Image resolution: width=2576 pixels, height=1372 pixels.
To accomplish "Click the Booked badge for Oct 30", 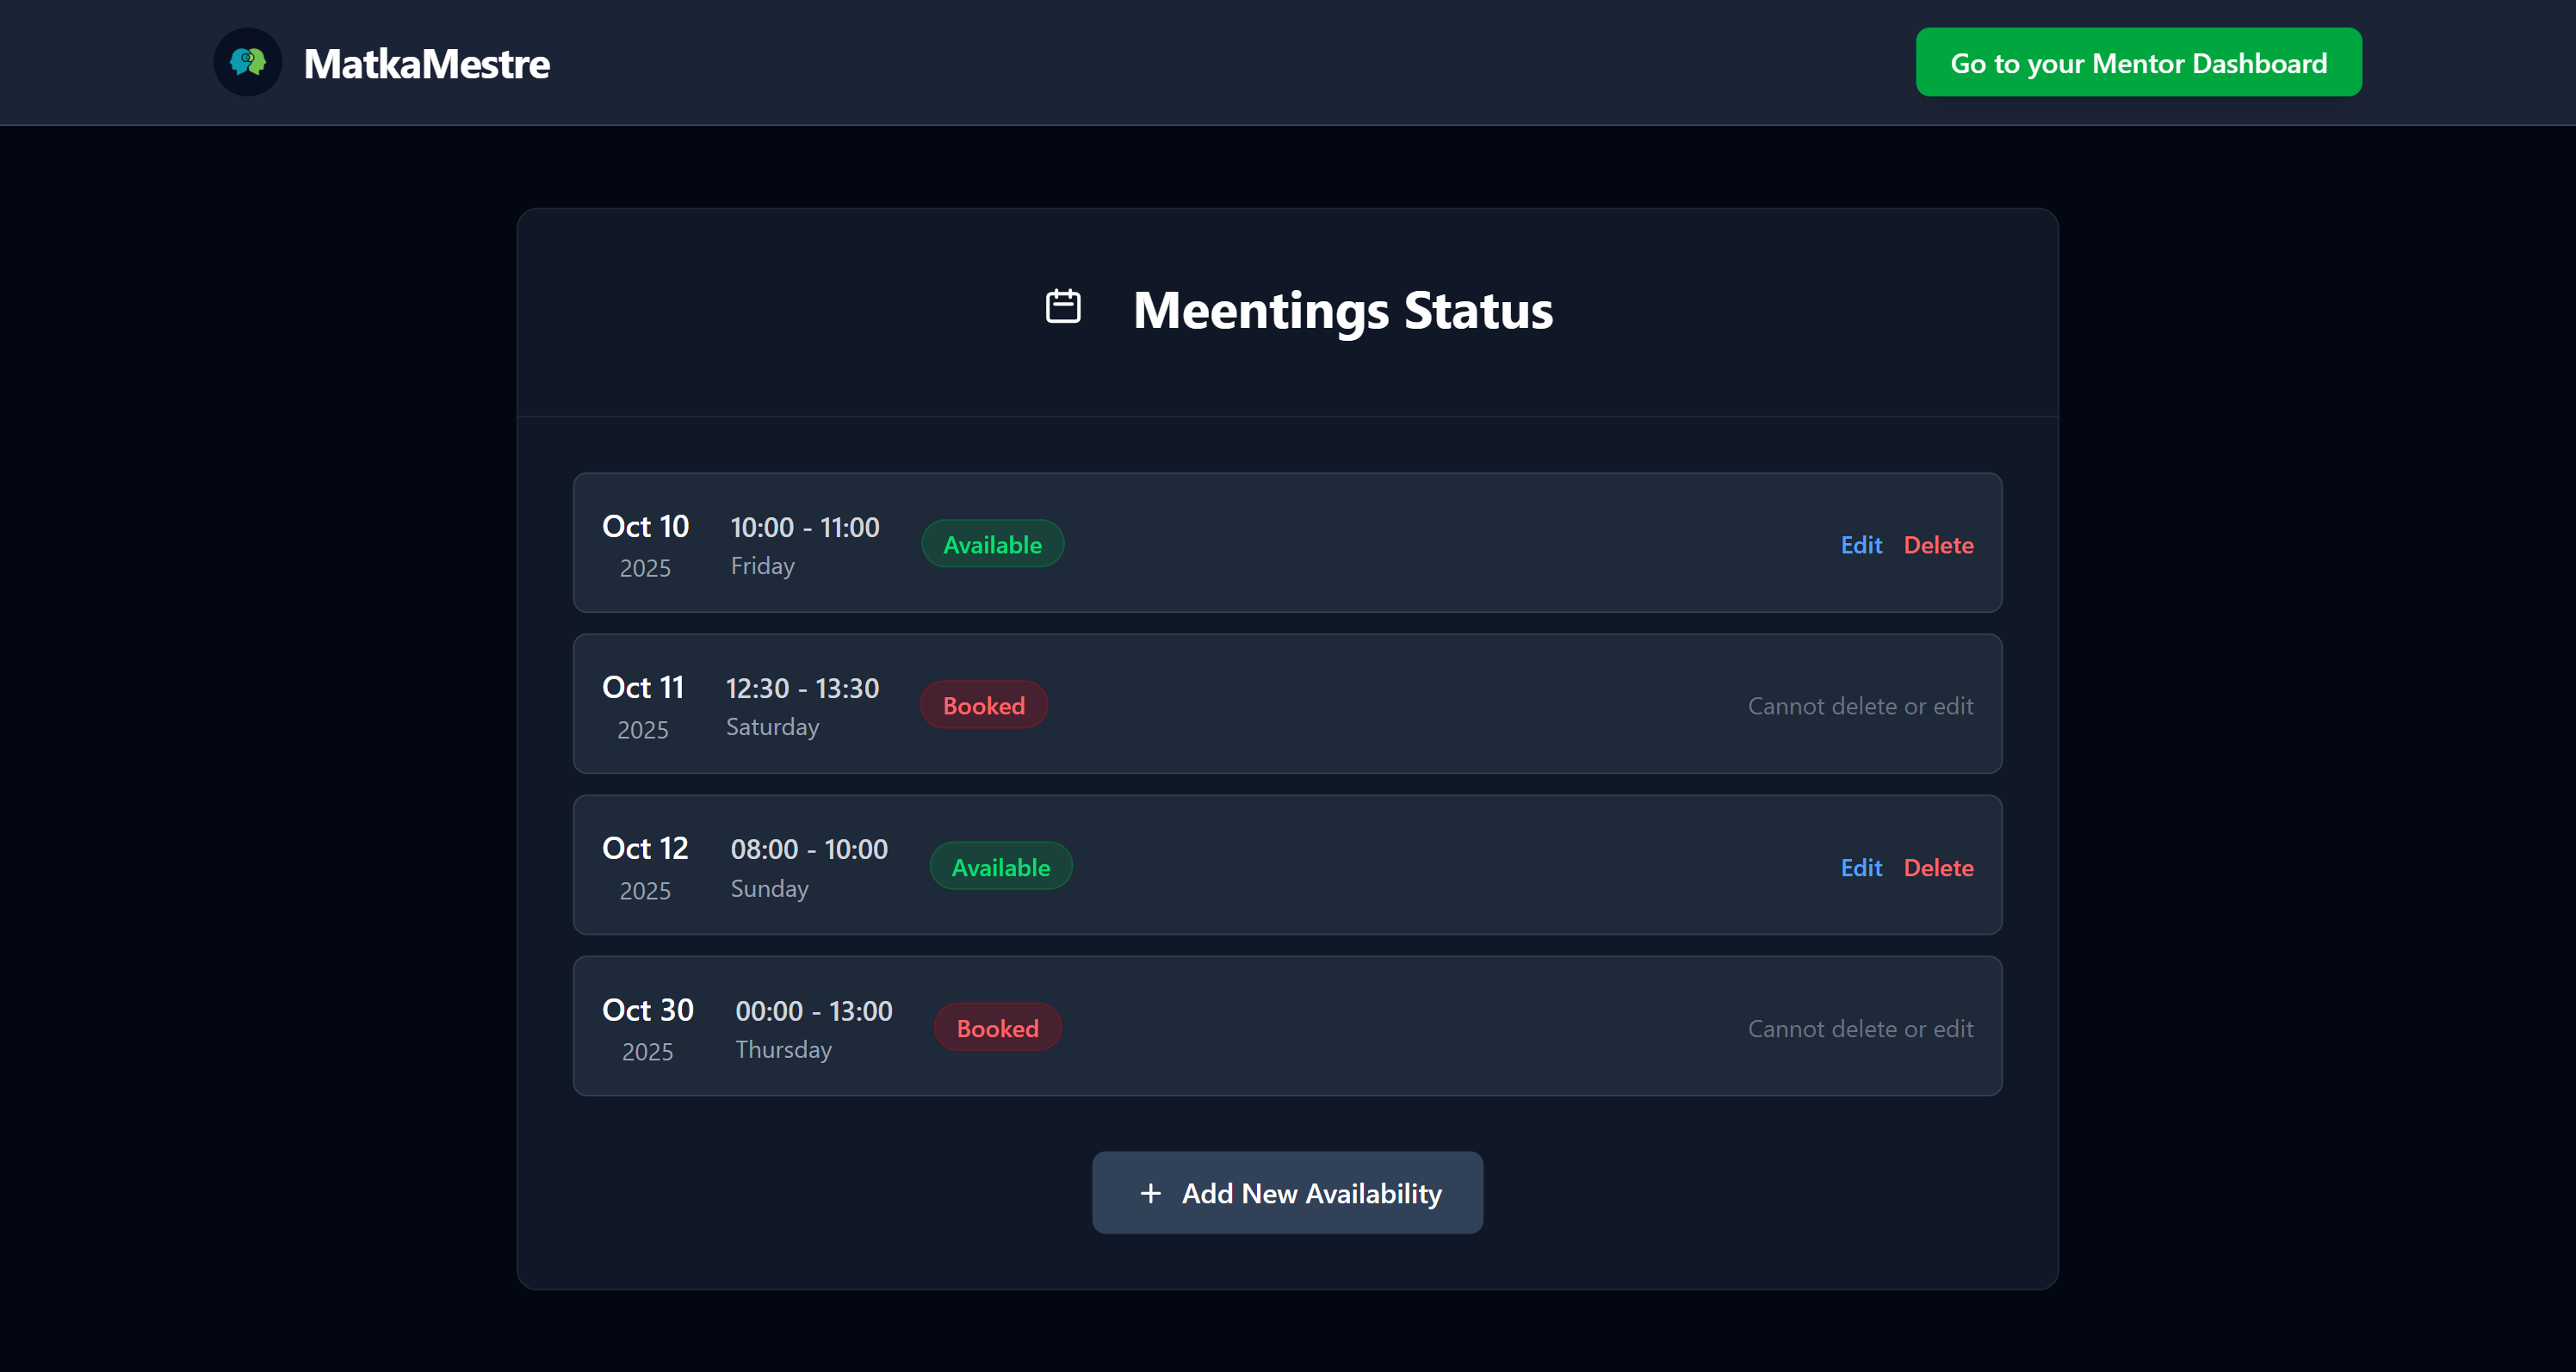I will (x=997, y=1029).
